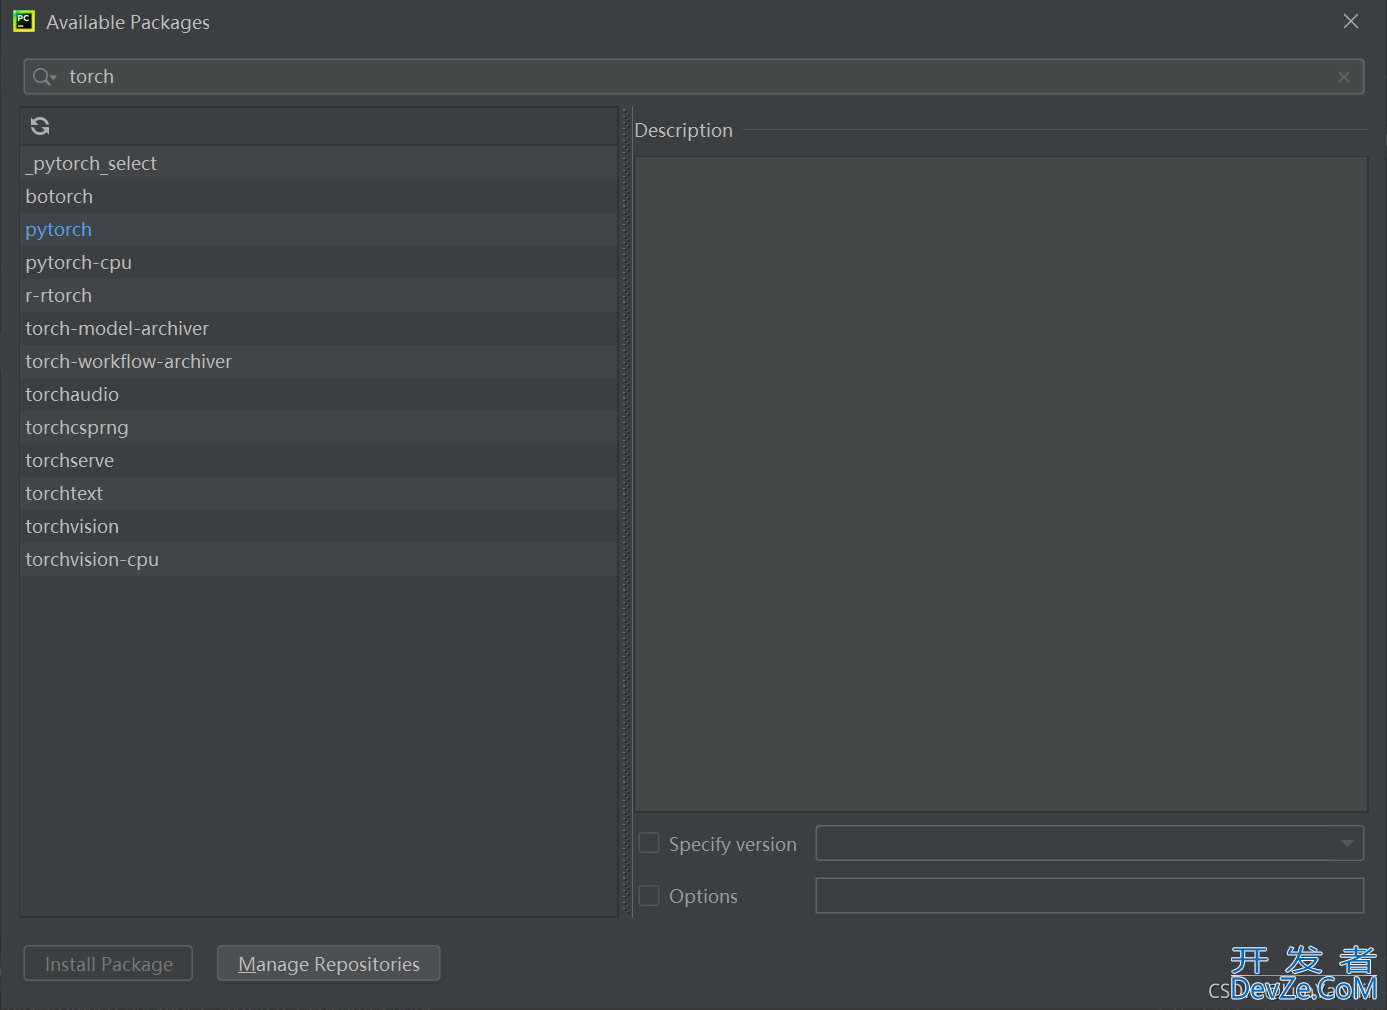Clear the torch search text

click(x=1344, y=77)
